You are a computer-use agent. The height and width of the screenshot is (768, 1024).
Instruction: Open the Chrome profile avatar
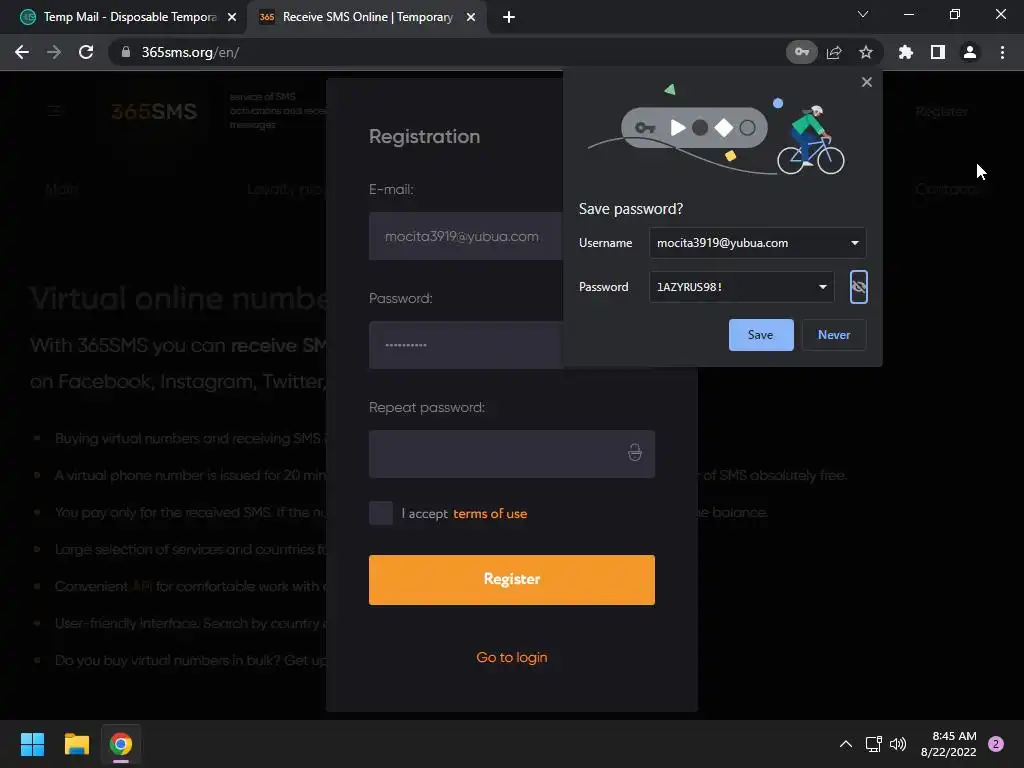click(970, 52)
